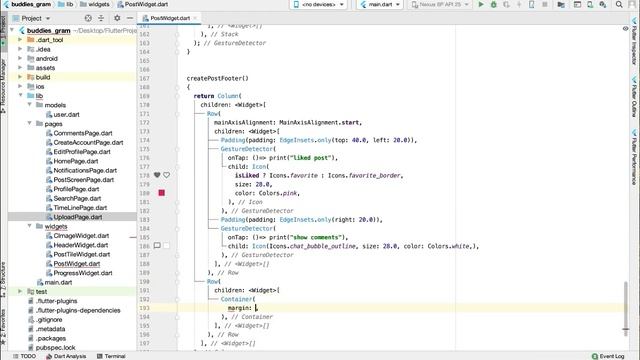Collapse the models folder
The image size is (640, 360).
click(x=29, y=105)
